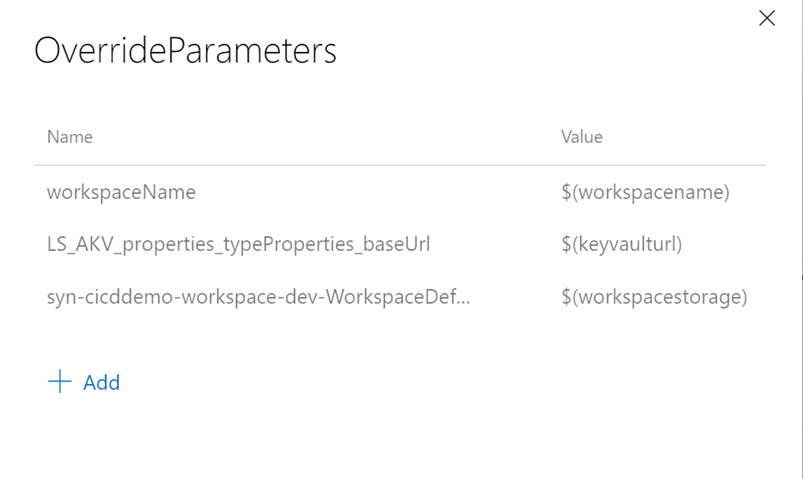
Task: Edit the $(keyvaulturl) value field
Action: pos(621,244)
